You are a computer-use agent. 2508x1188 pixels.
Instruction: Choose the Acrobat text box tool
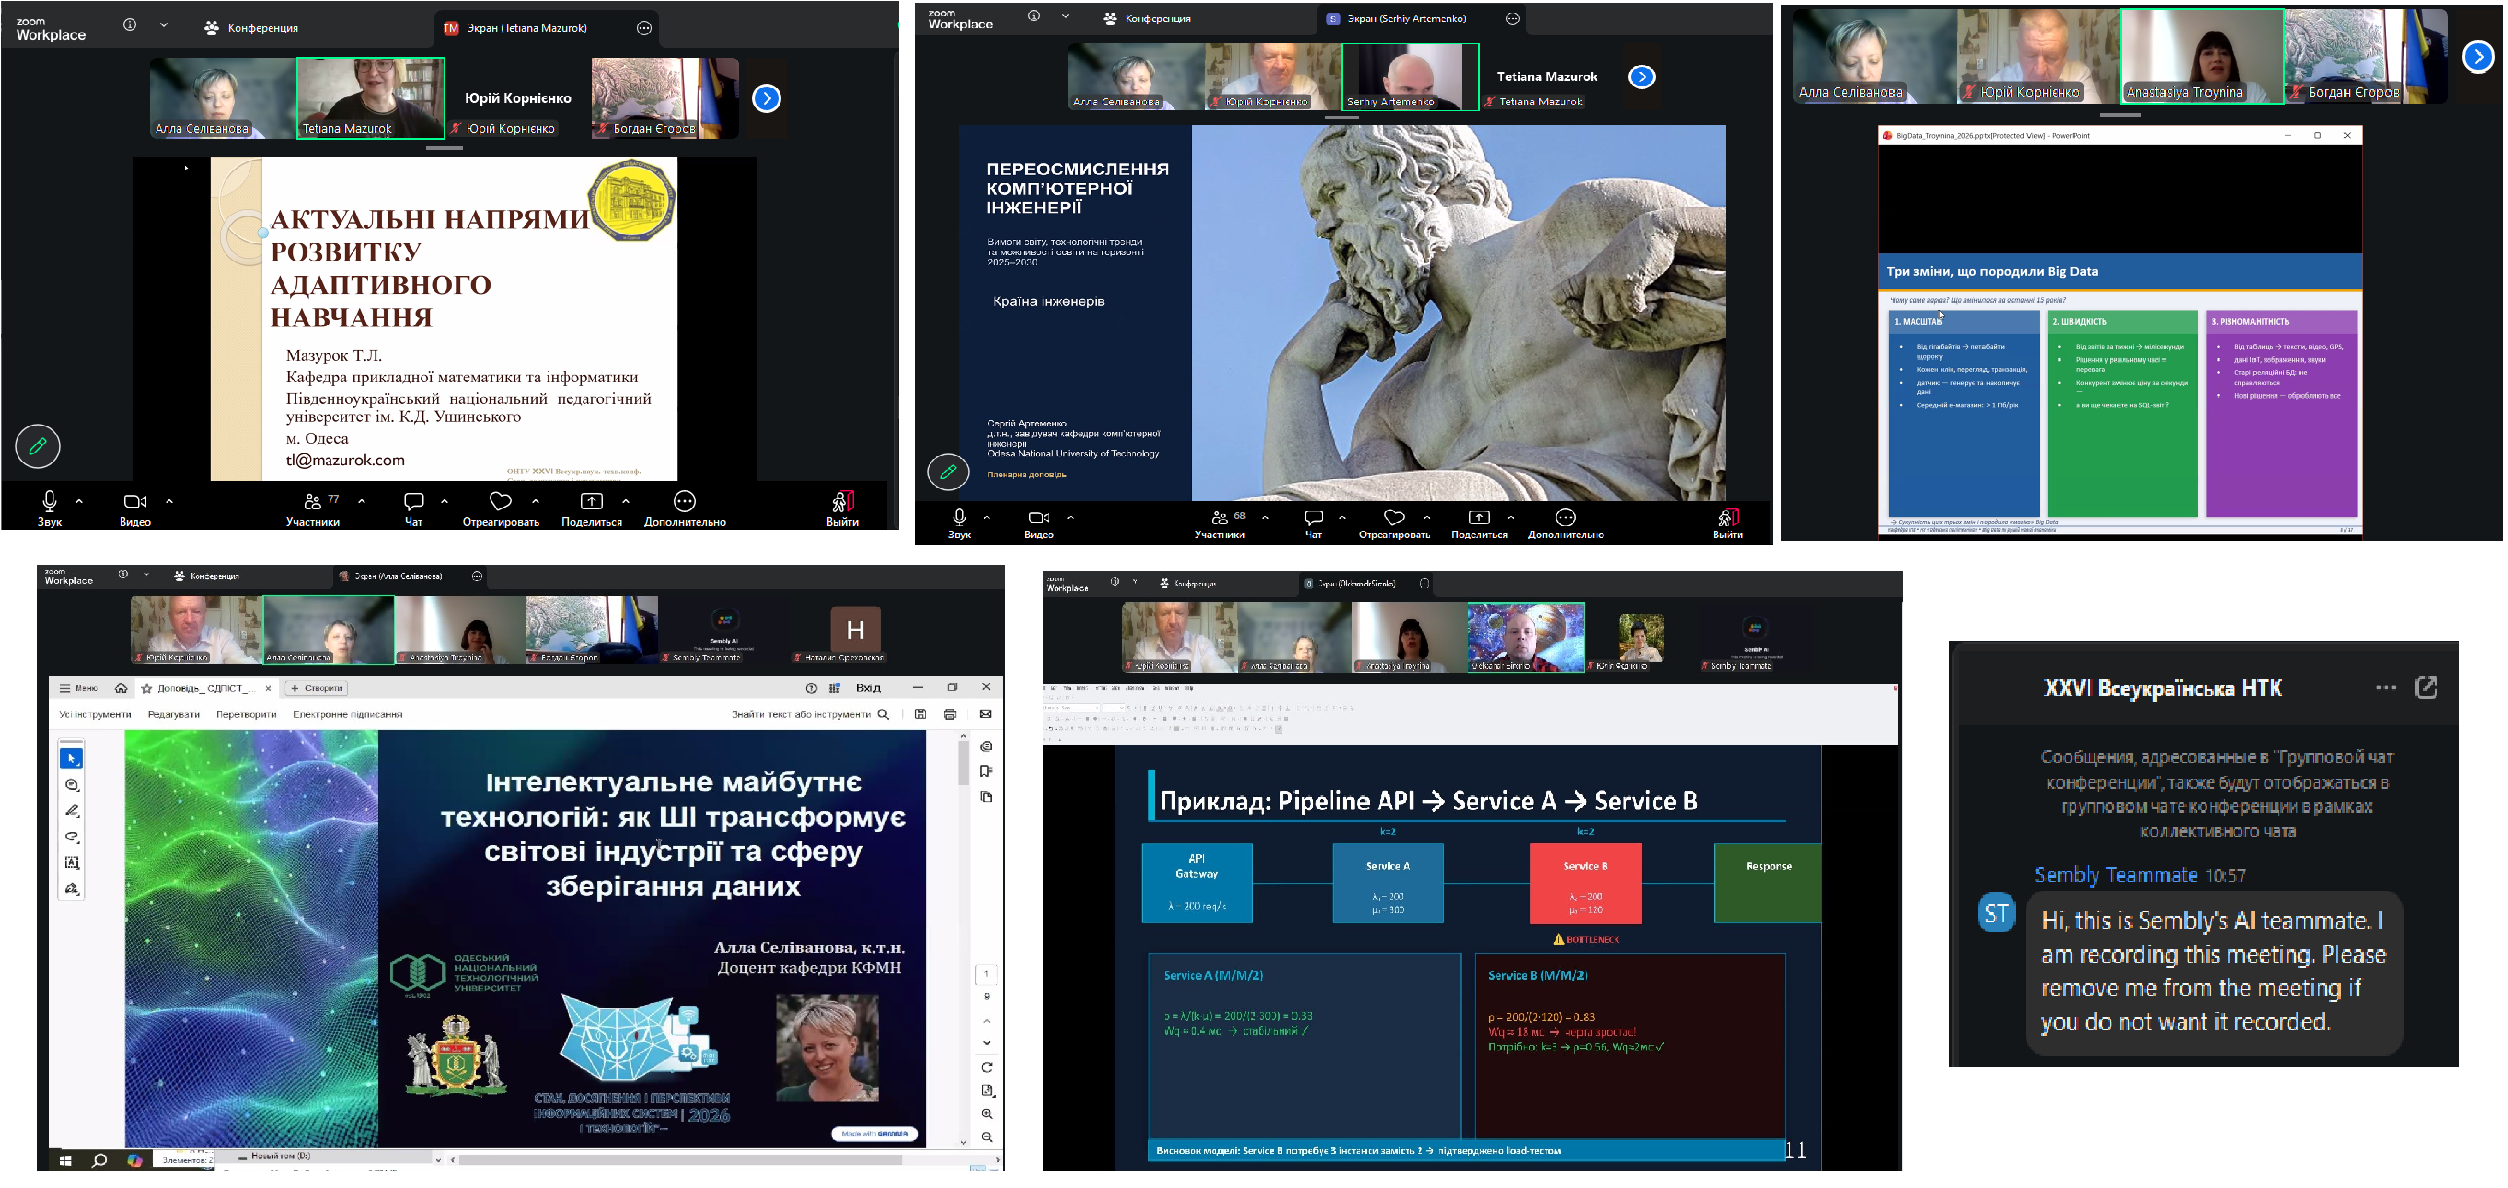71,863
